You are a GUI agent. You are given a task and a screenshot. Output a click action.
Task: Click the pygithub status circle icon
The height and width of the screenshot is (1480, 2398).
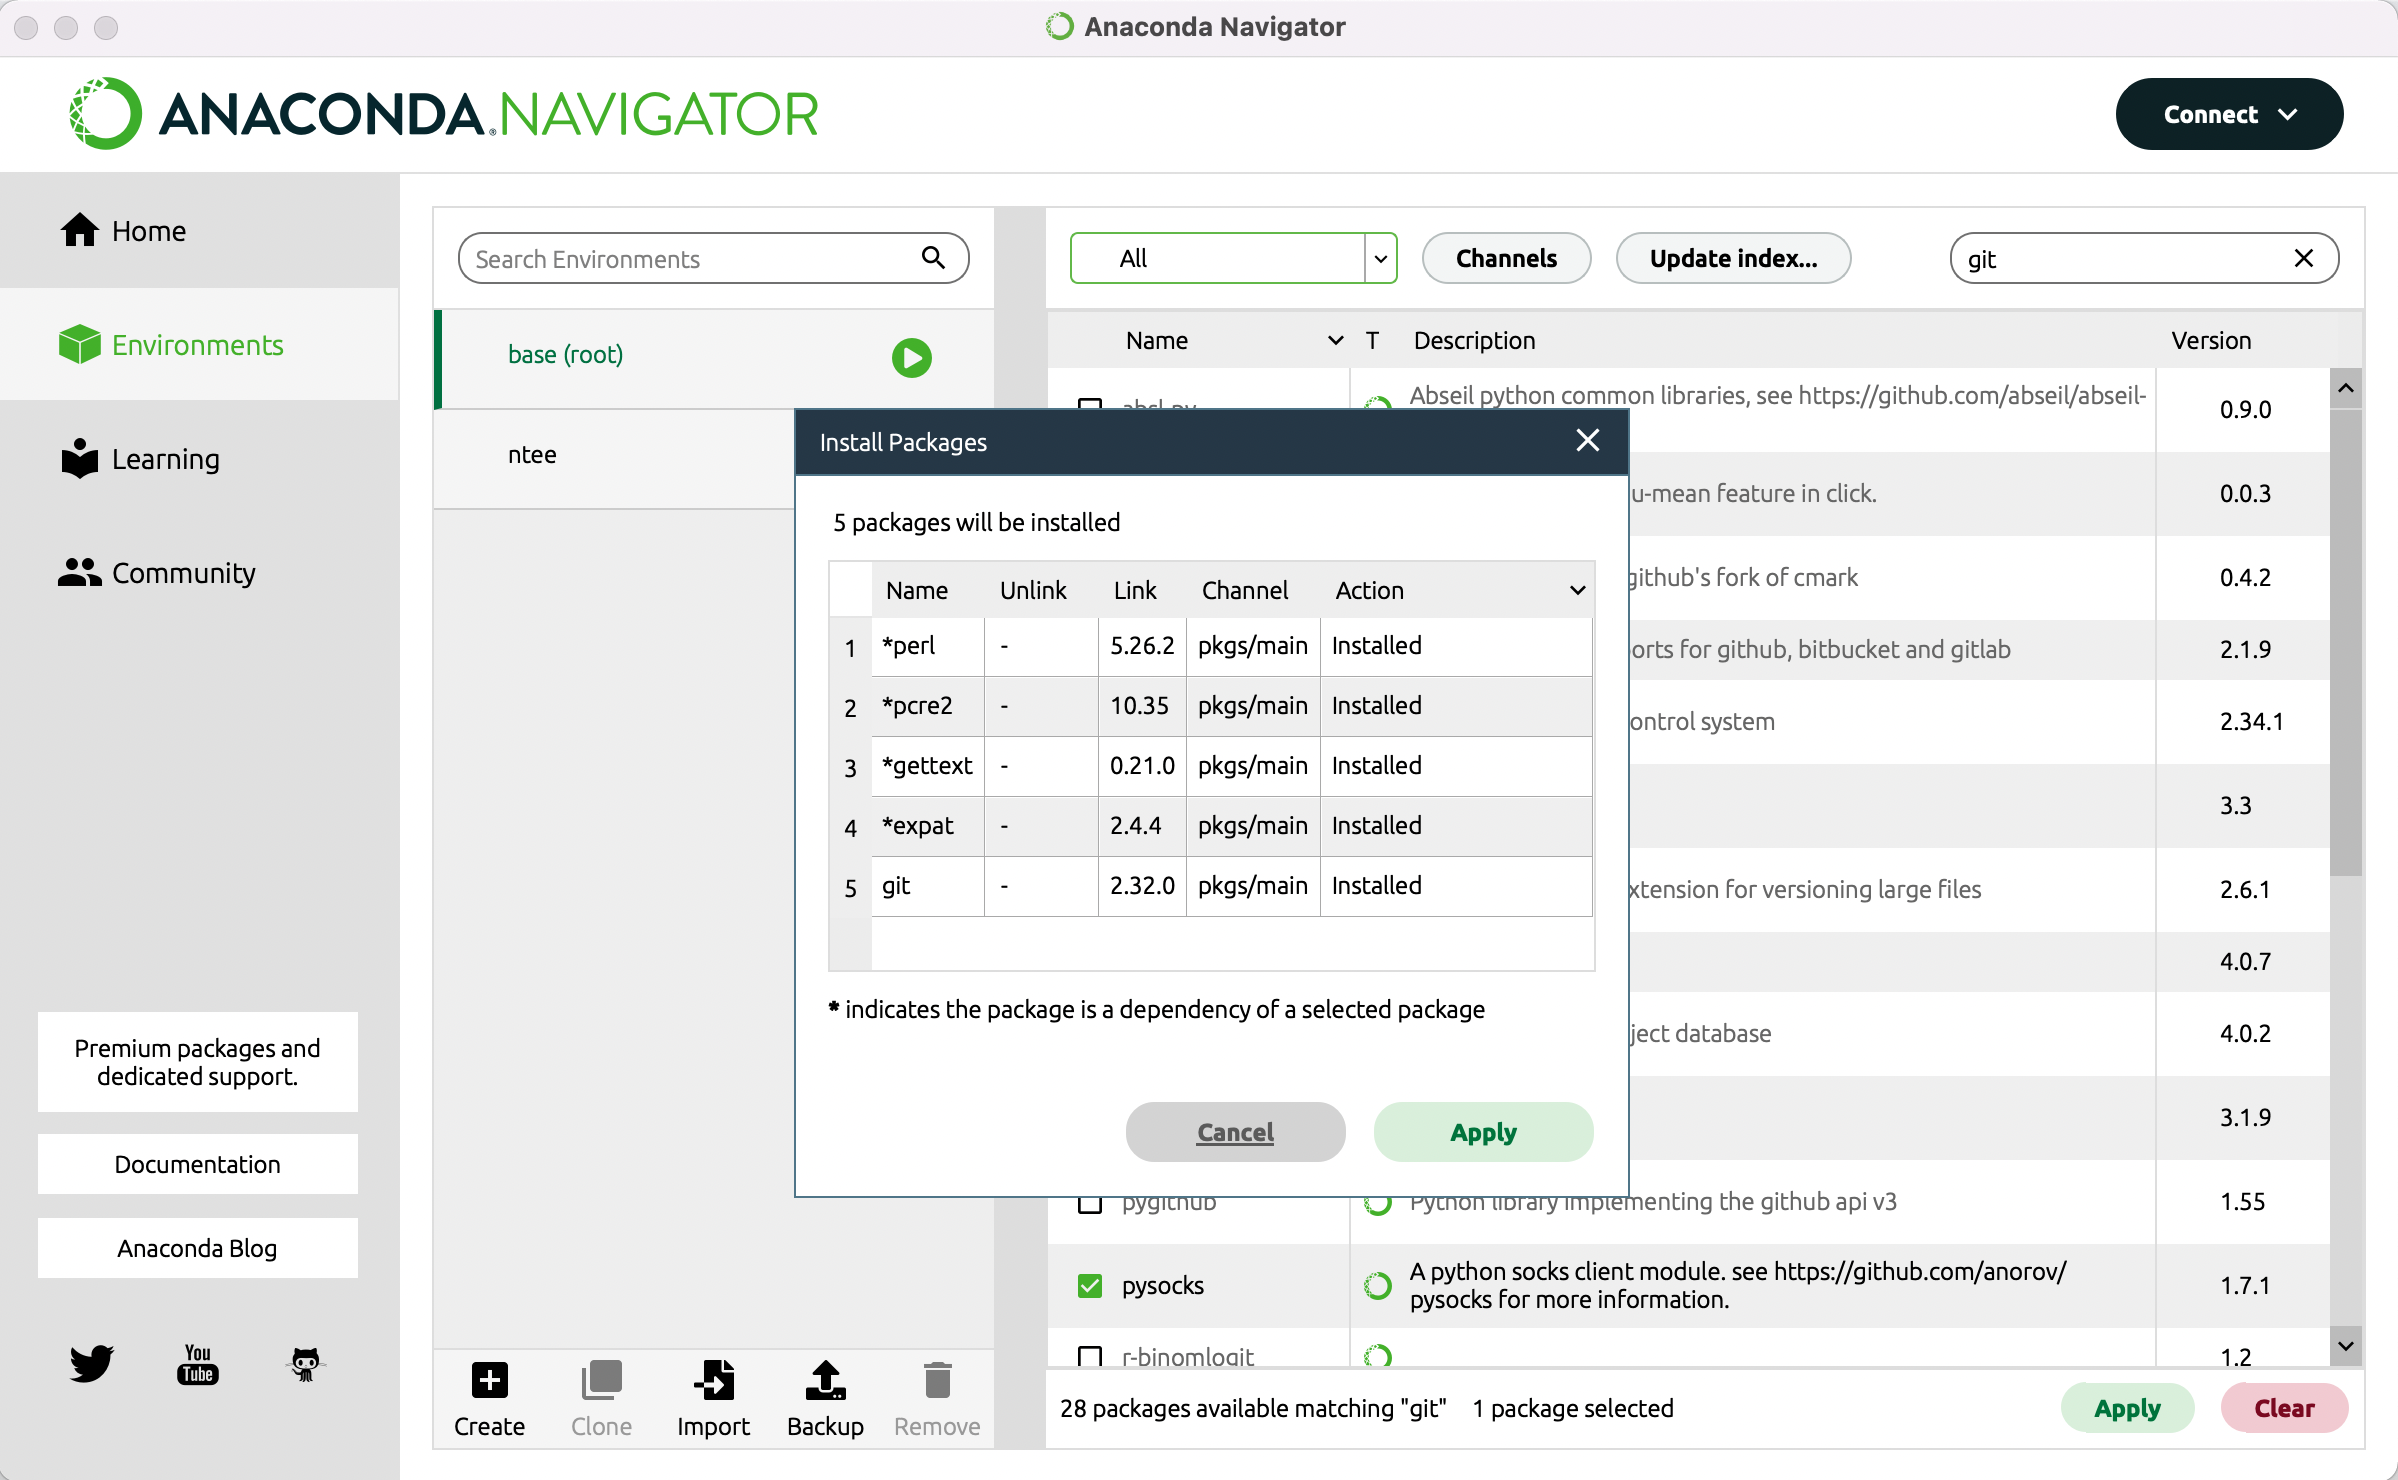click(1378, 1204)
